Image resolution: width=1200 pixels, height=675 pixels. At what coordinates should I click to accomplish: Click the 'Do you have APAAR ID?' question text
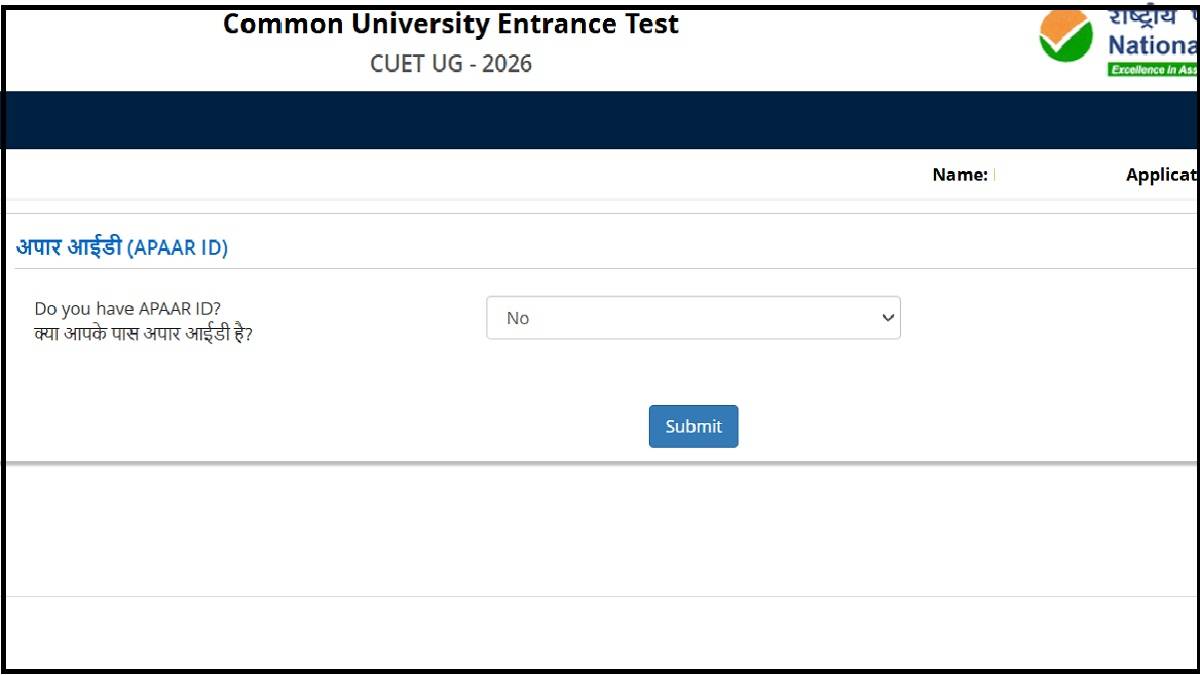128,308
